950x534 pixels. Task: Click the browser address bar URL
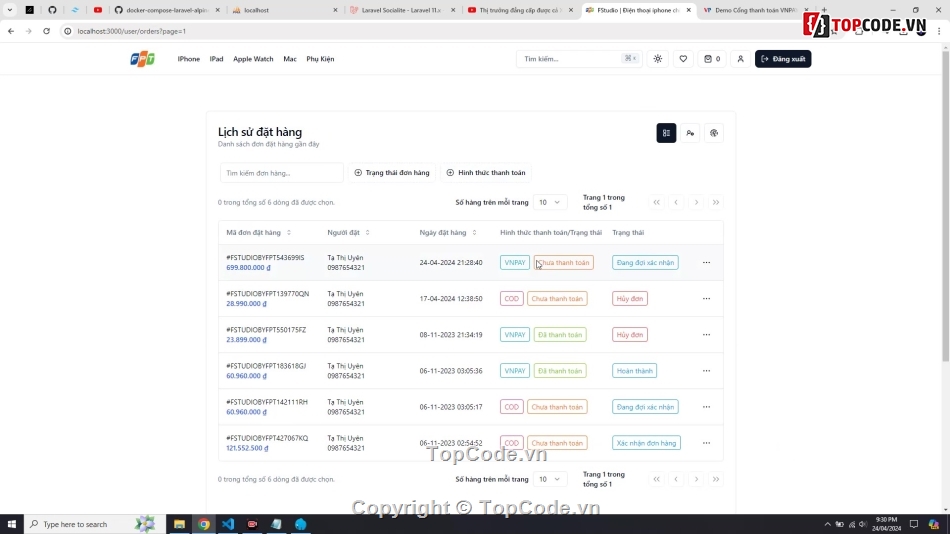tap(131, 31)
